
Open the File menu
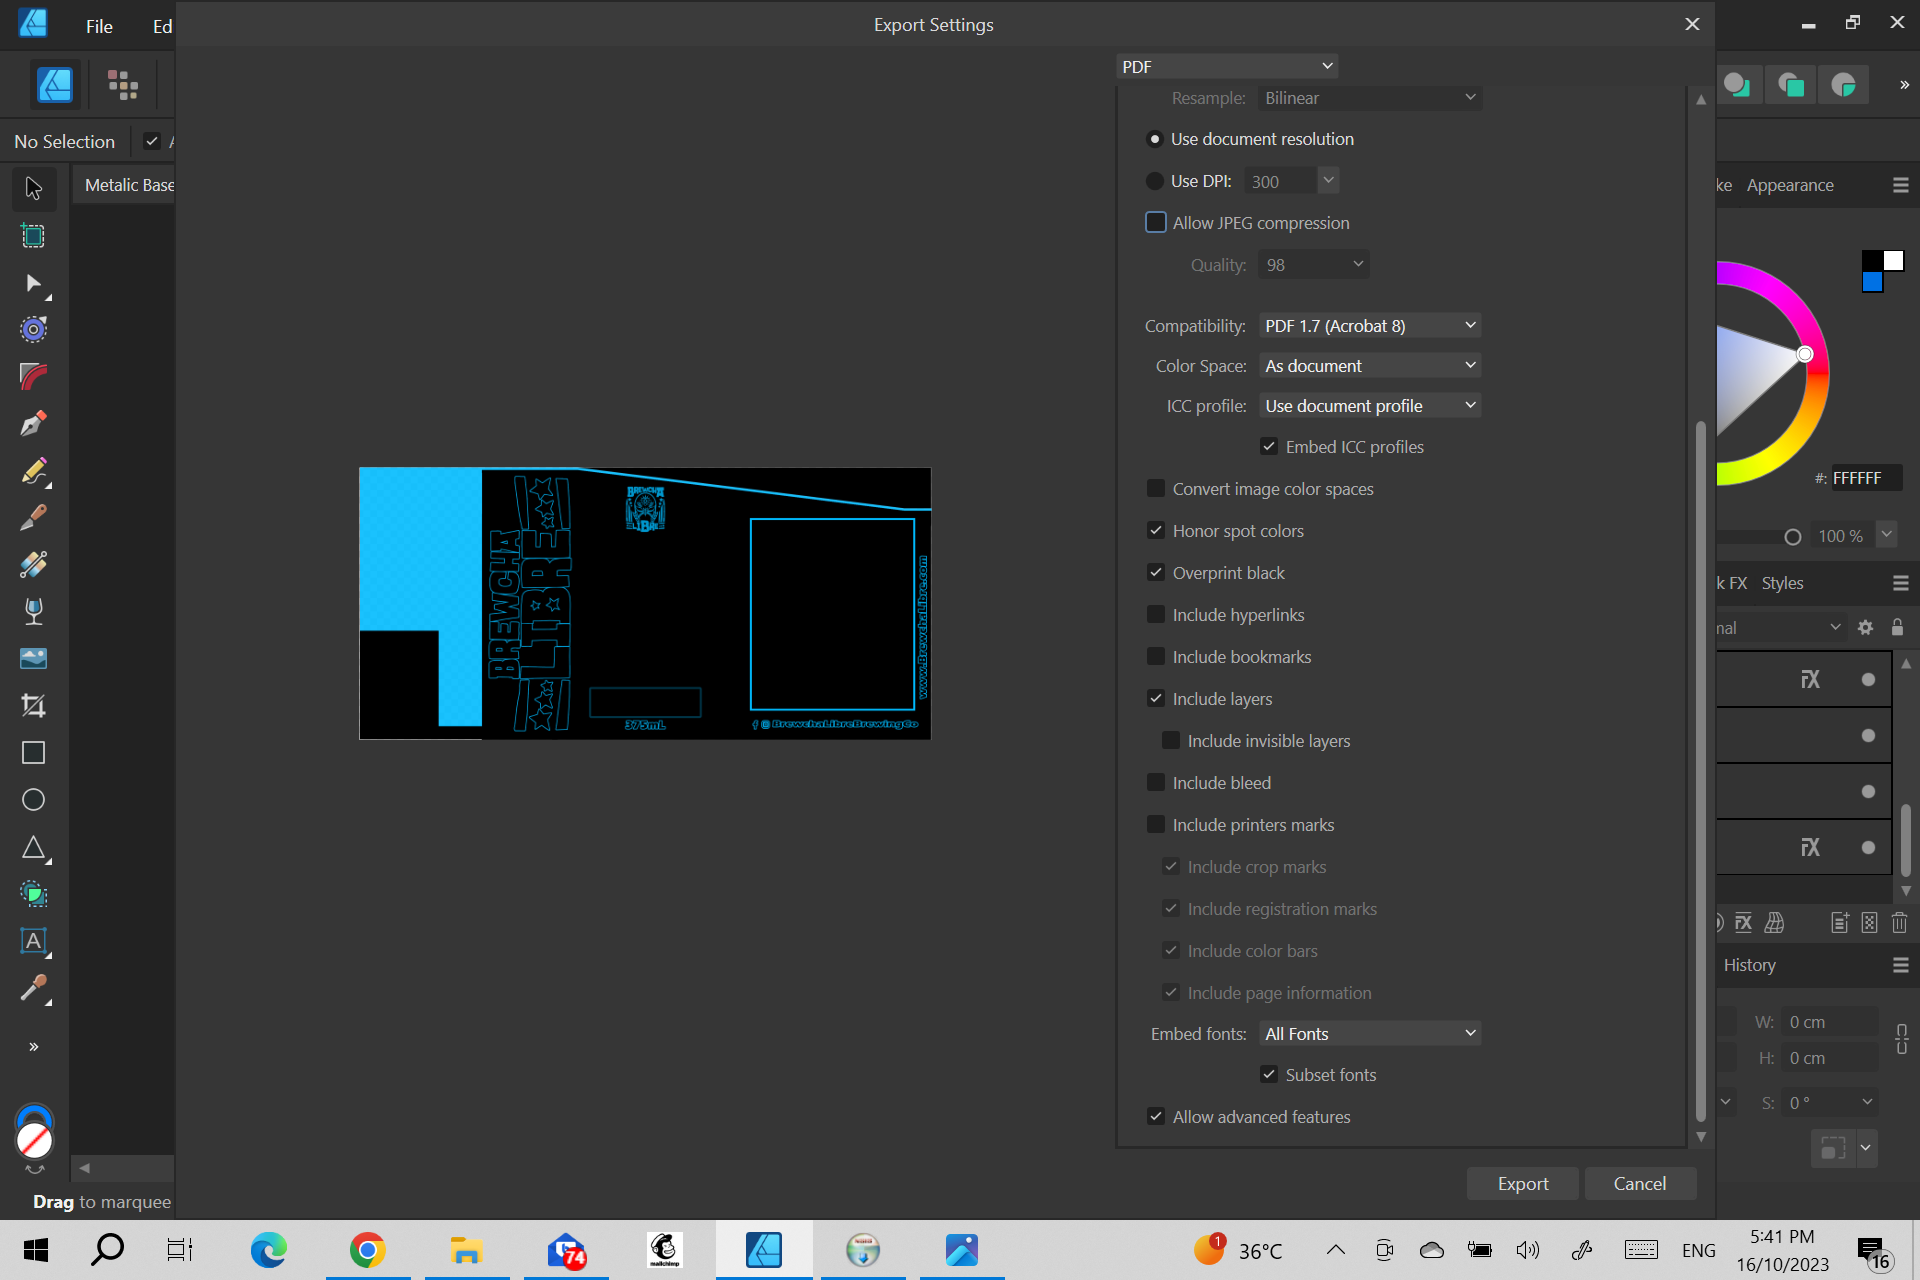pos(99,26)
